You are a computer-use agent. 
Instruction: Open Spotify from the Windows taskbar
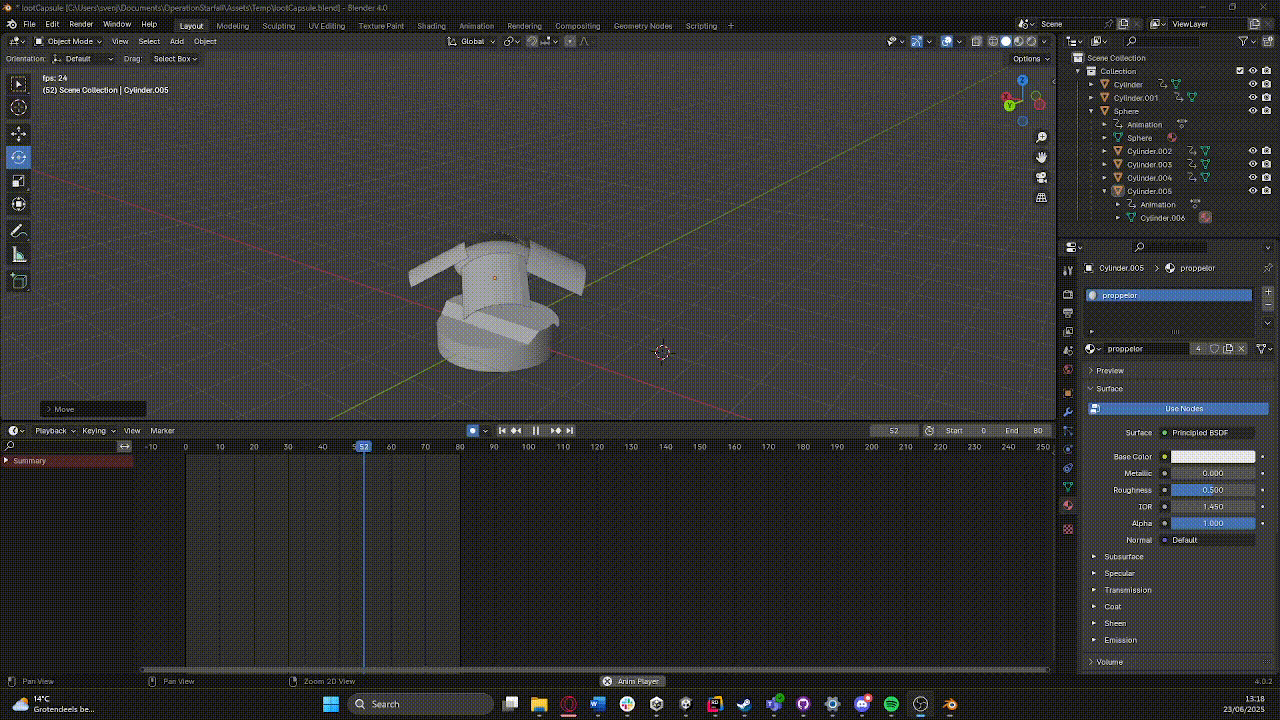pyautogui.click(x=891, y=704)
